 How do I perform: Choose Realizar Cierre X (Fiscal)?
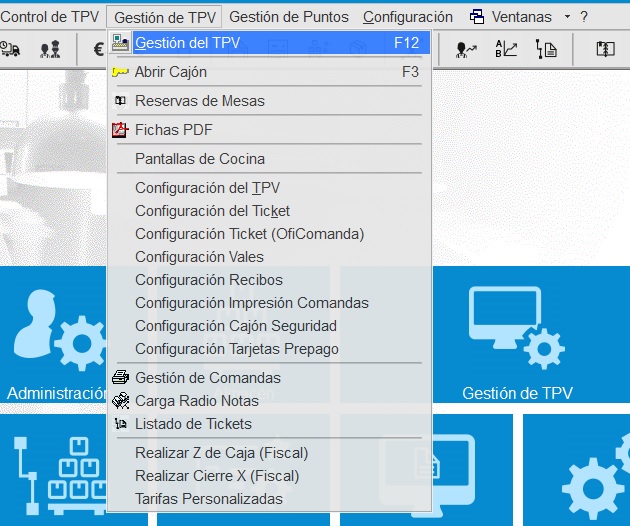click(x=270, y=476)
